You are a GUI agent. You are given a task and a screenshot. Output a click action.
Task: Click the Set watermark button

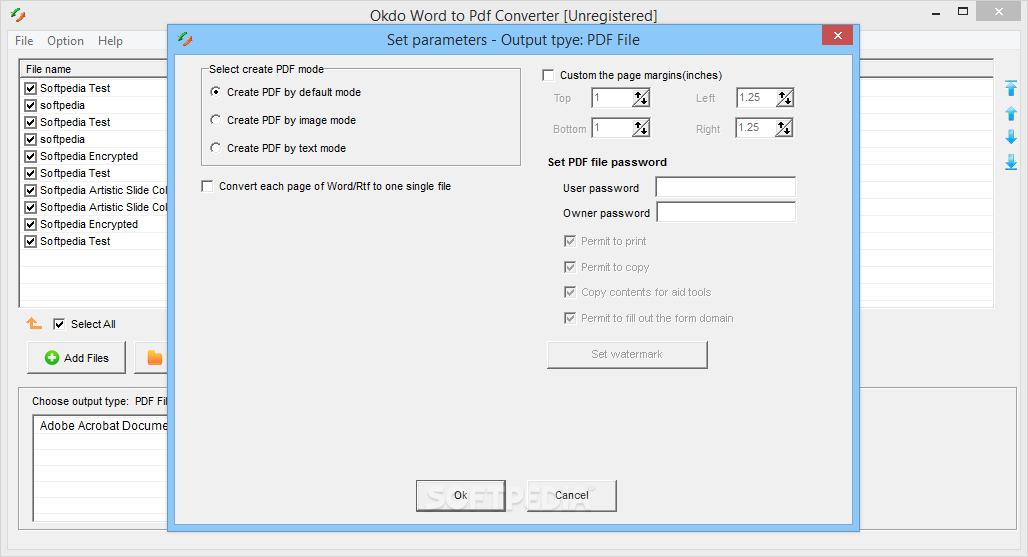coord(627,355)
